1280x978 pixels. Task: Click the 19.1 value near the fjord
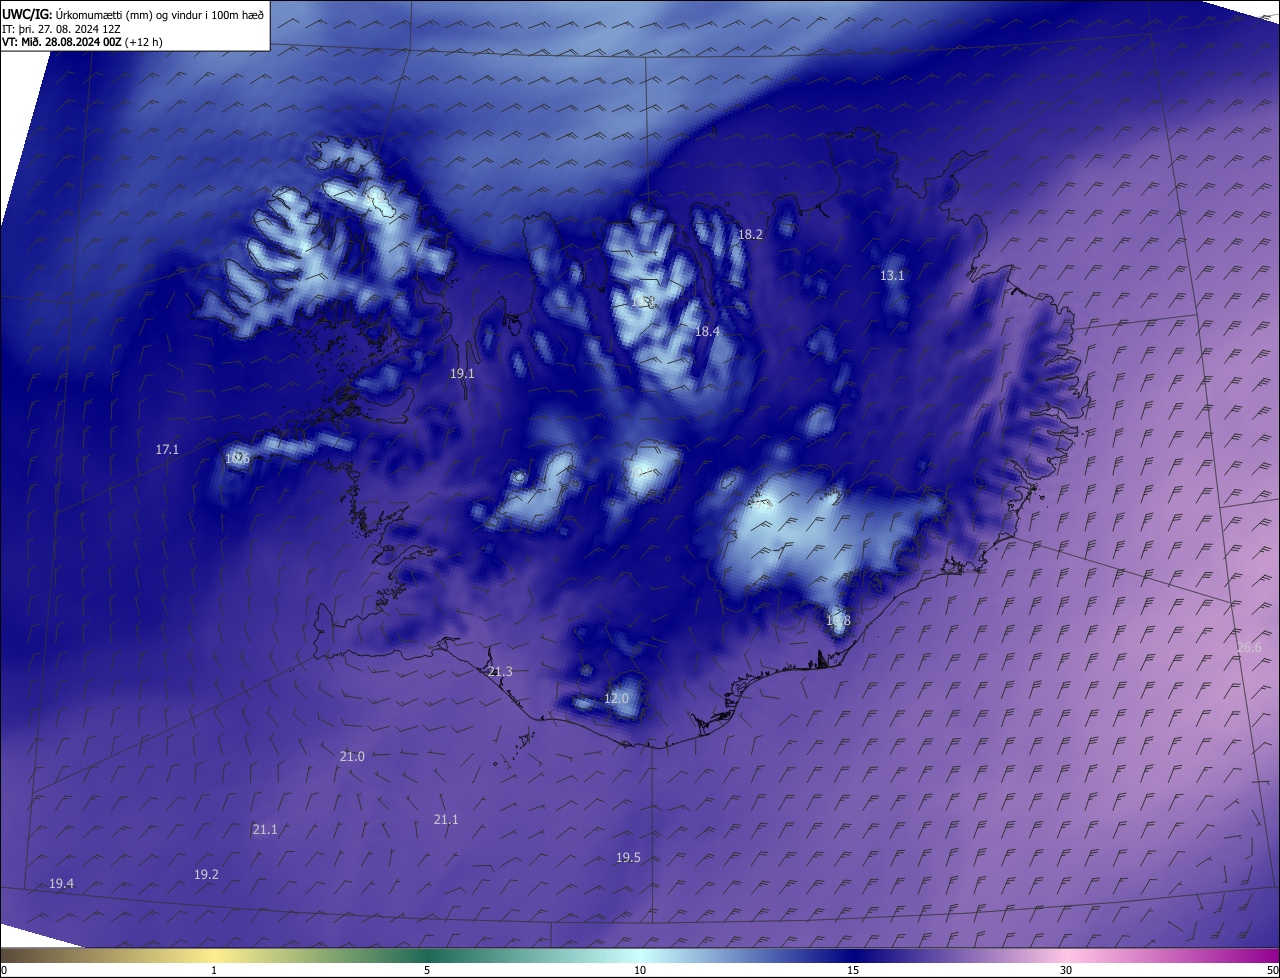[462, 373]
